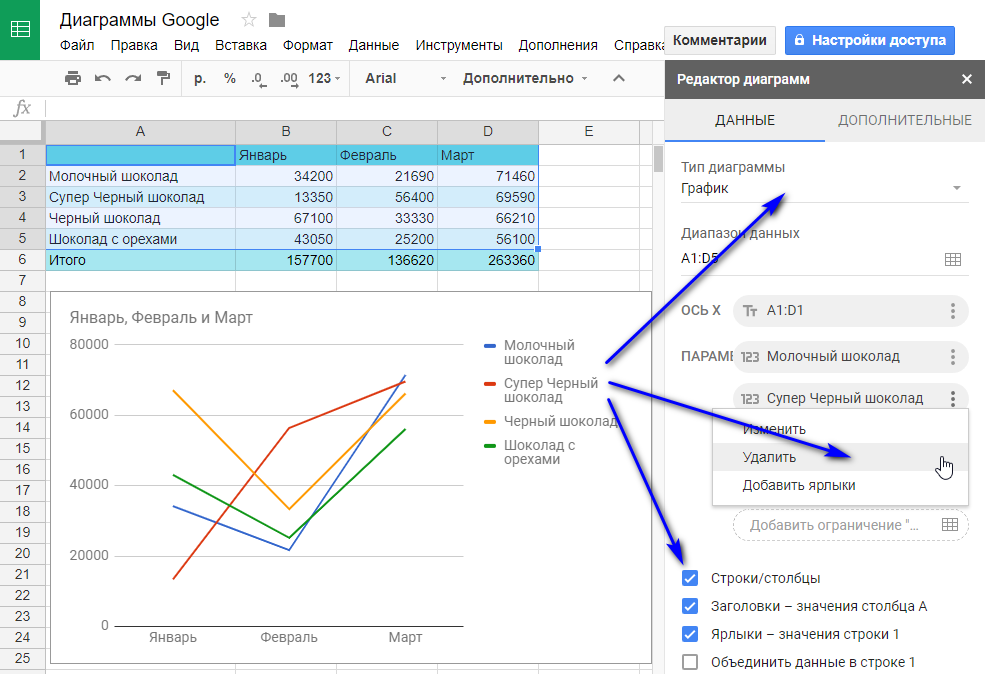Select column B header

[286, 132]
